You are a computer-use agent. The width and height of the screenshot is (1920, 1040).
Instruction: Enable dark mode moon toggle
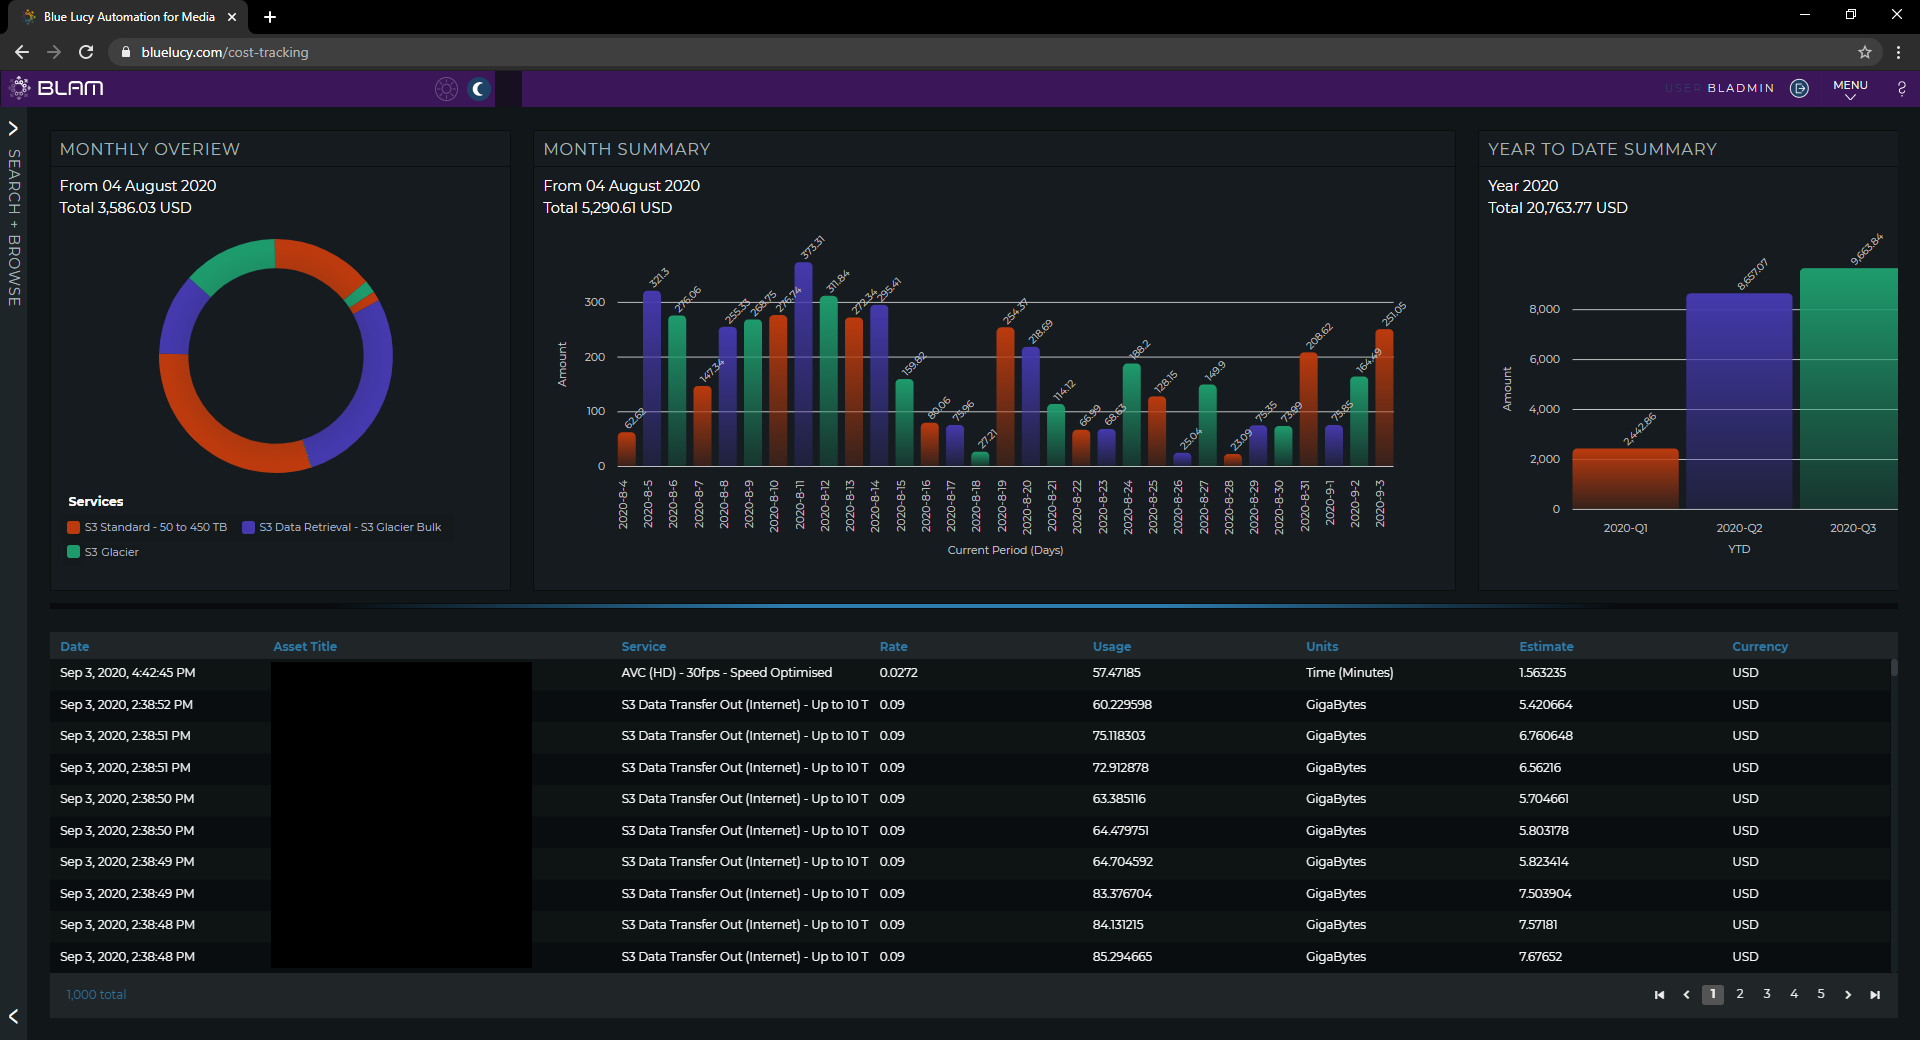click(480, 89)
